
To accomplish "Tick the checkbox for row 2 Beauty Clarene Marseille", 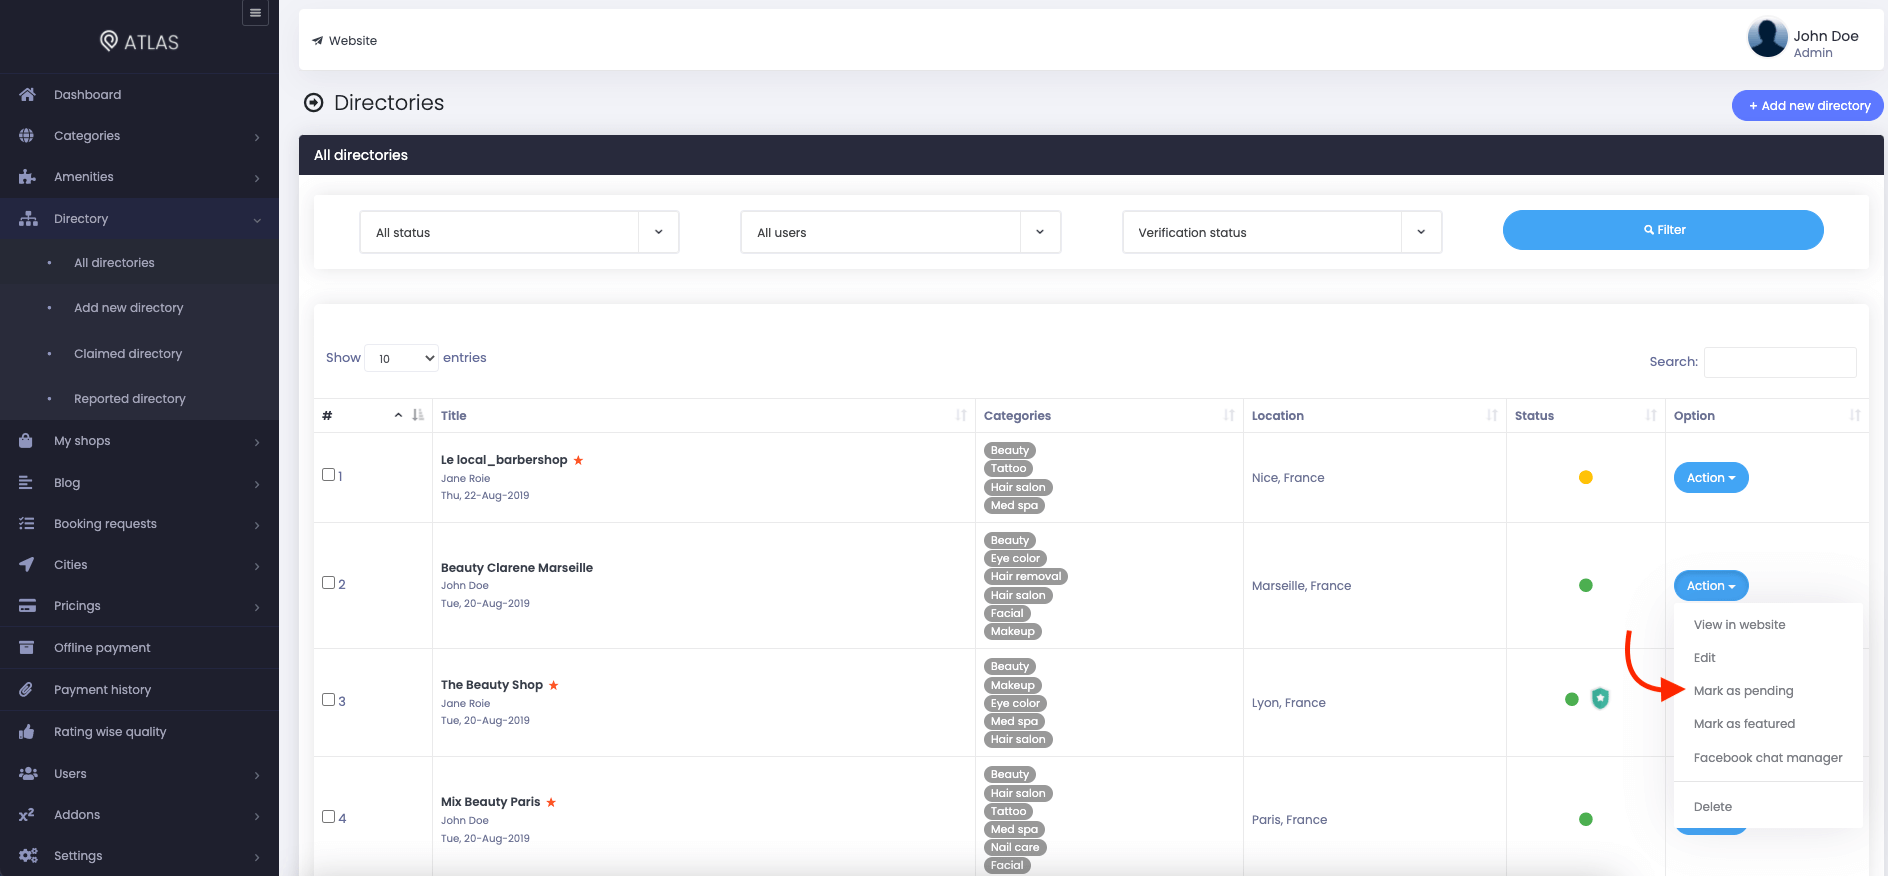I will click(328, 583).
